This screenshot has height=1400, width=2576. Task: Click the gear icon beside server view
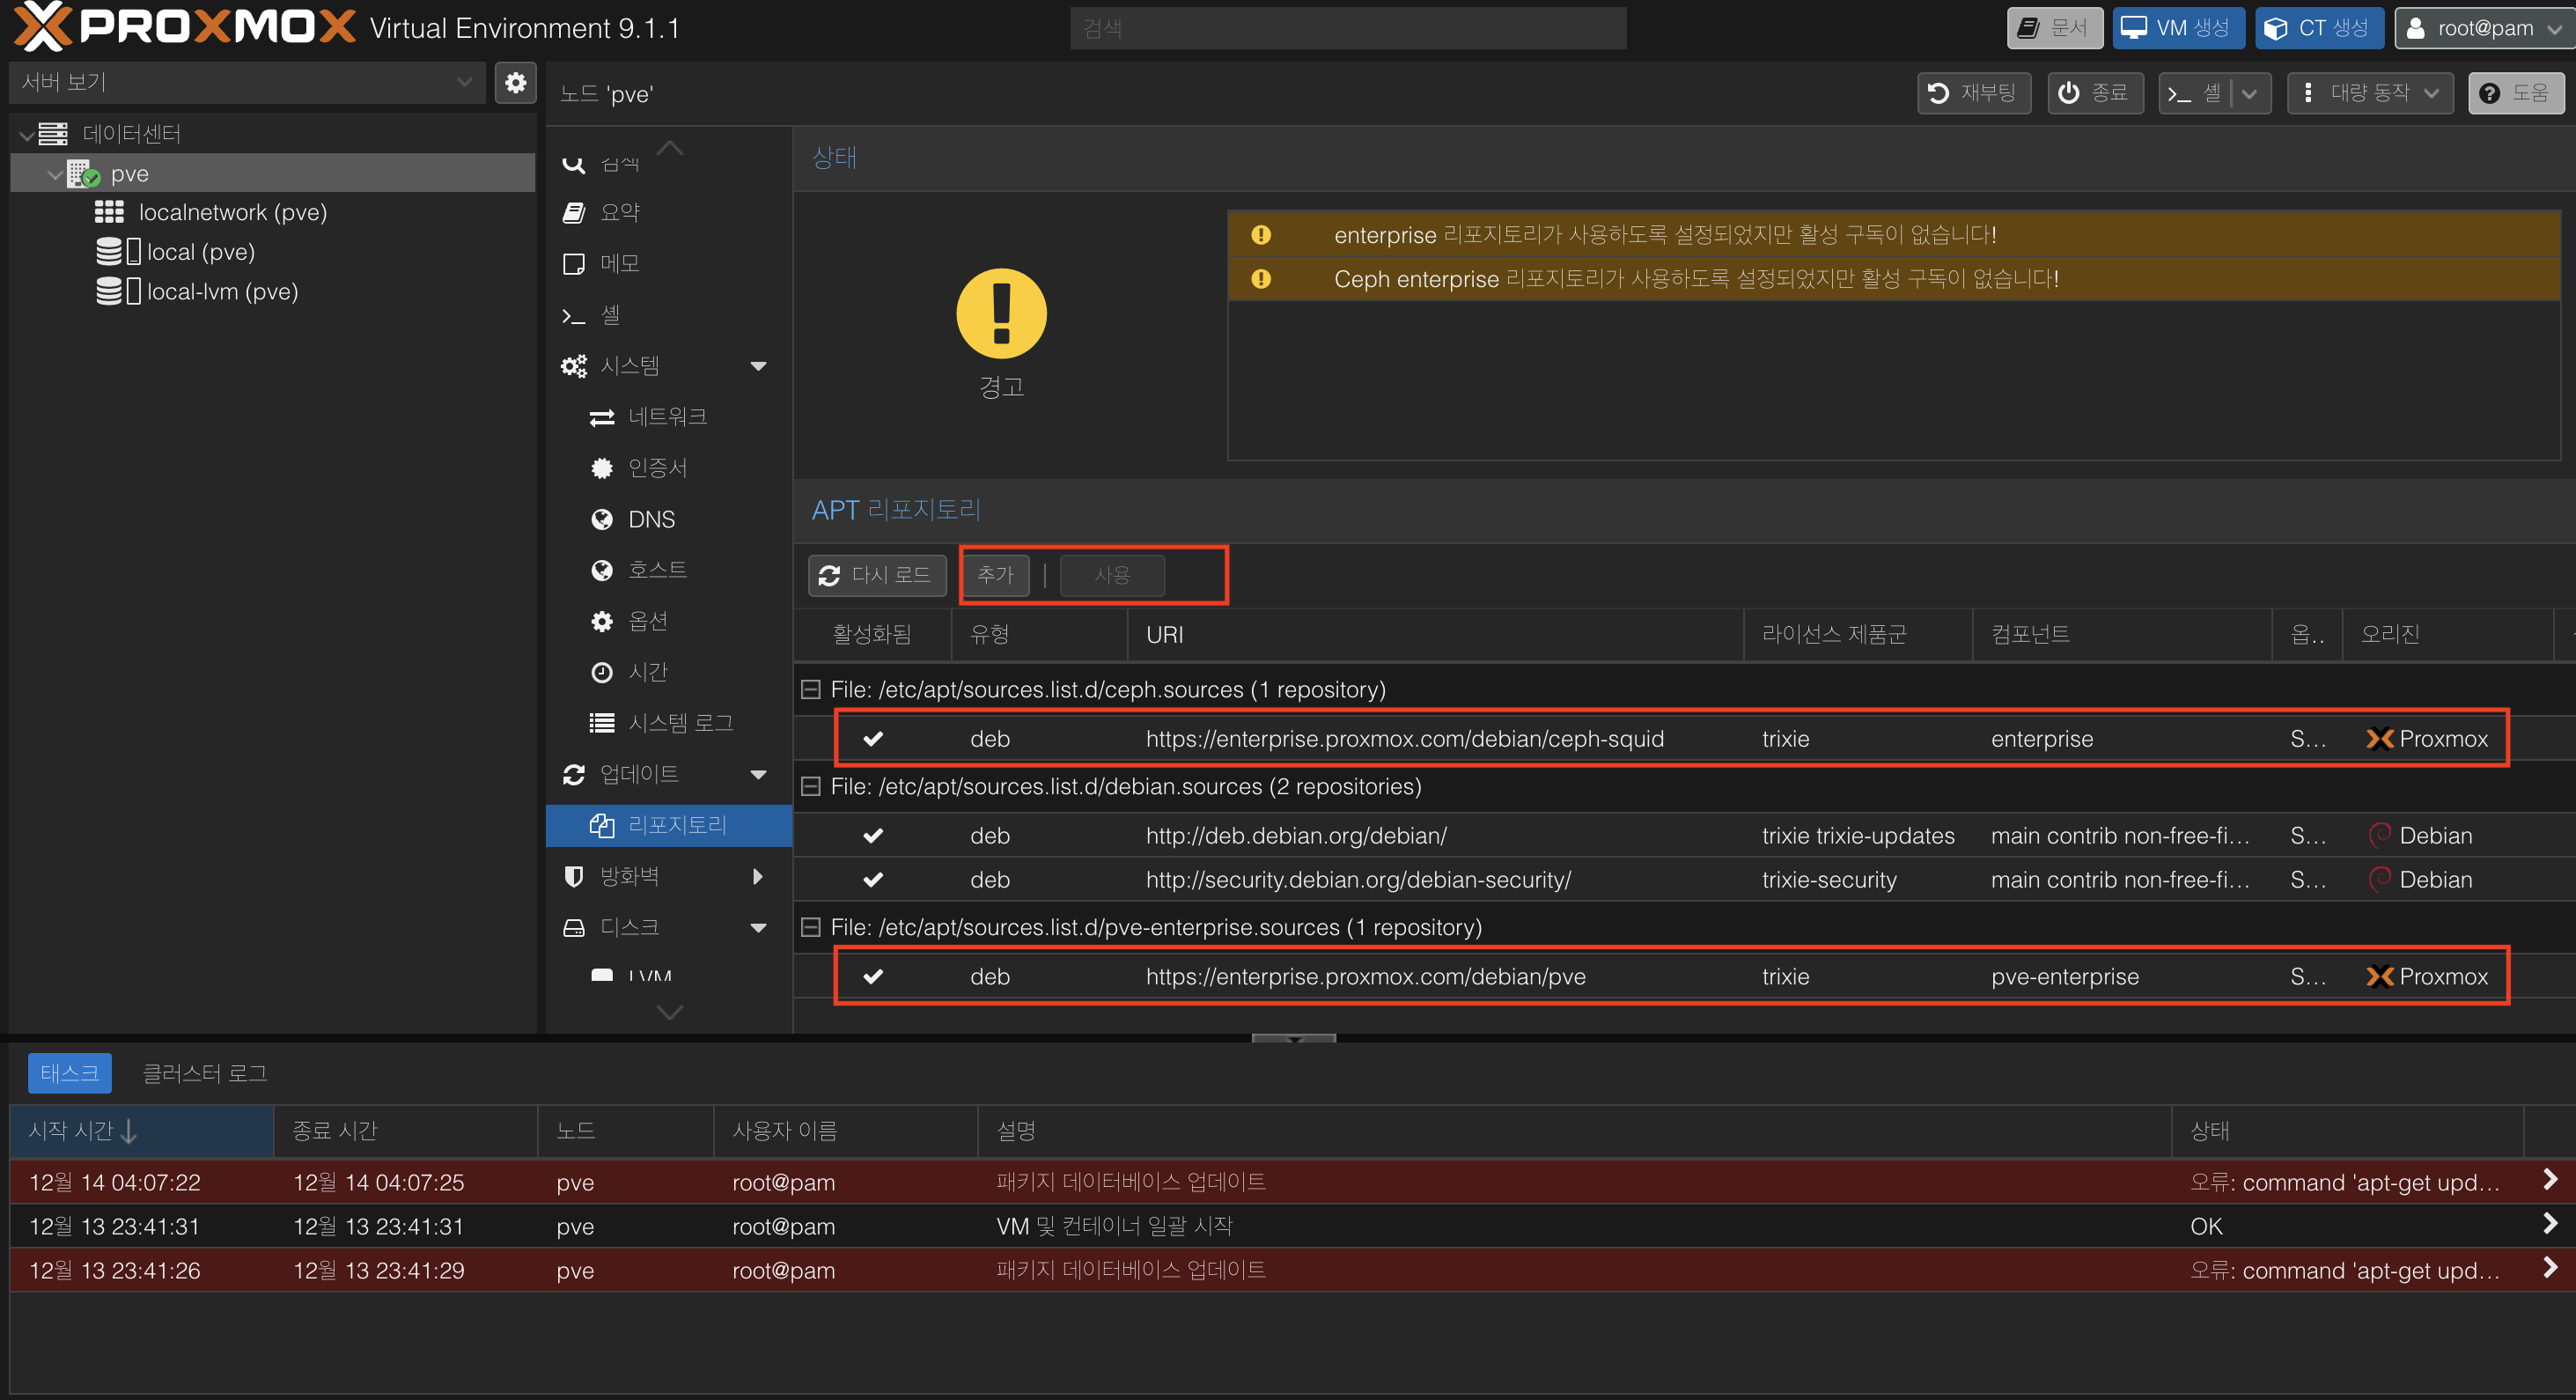point(515,82)
